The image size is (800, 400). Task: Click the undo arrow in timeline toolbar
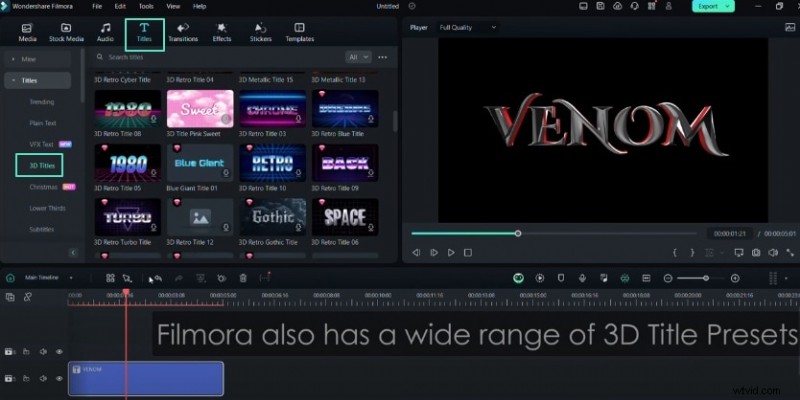pyautogui.click(x=156, y=278)
